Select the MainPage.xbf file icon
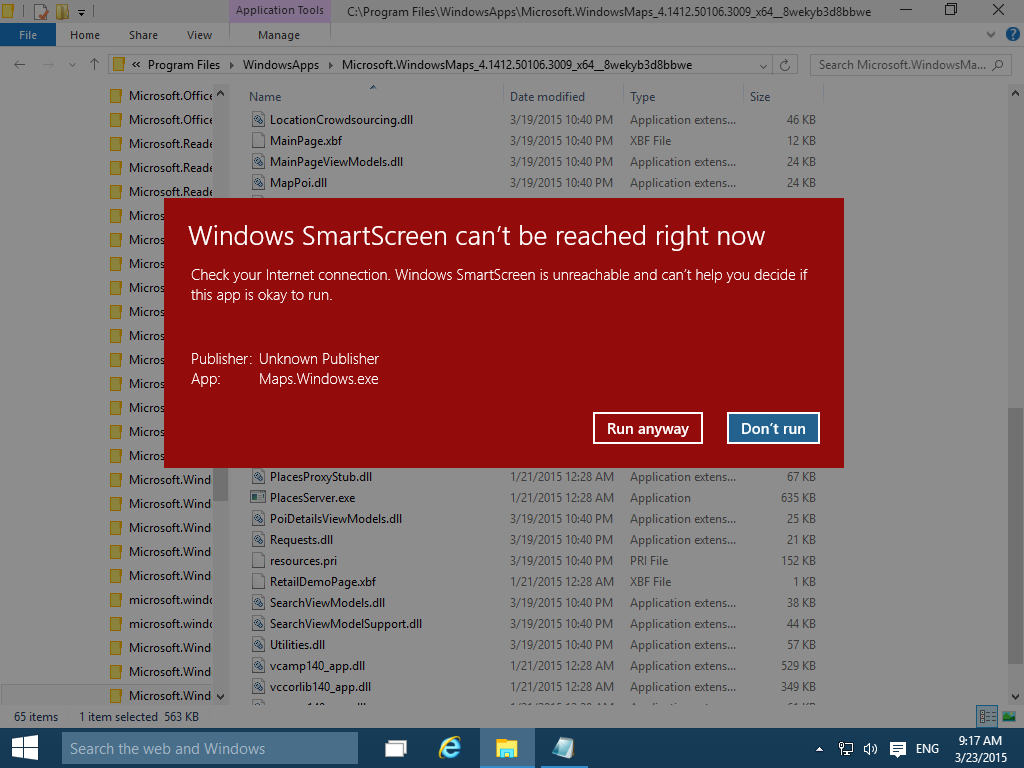Image resolution: width=1024 pixels, height=768 pixels. coord(258,140)
